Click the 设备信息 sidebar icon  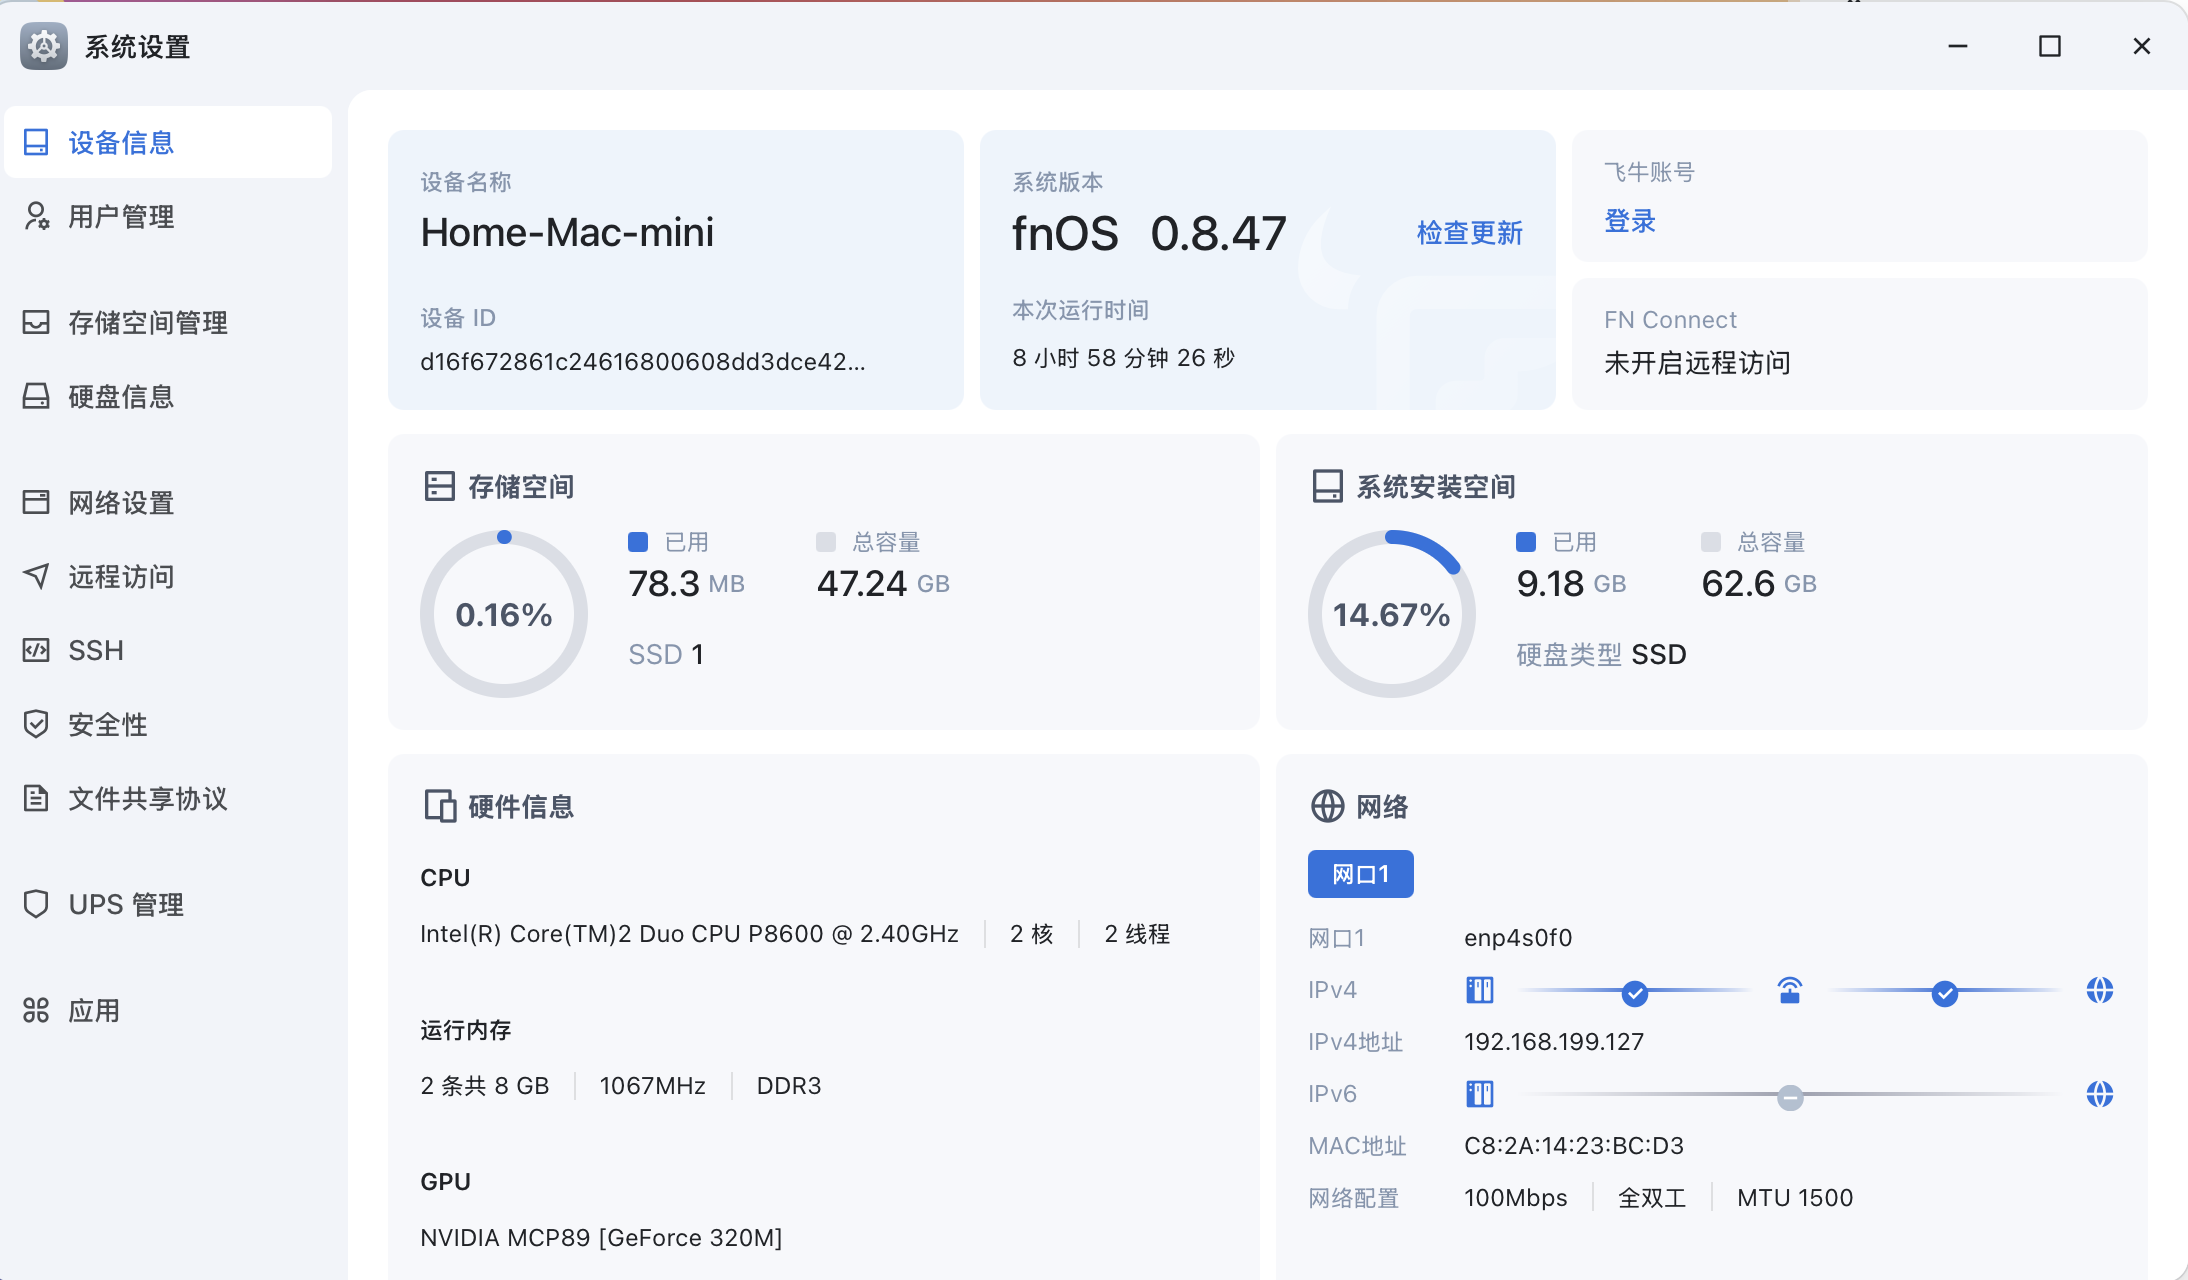click(36, 142)
